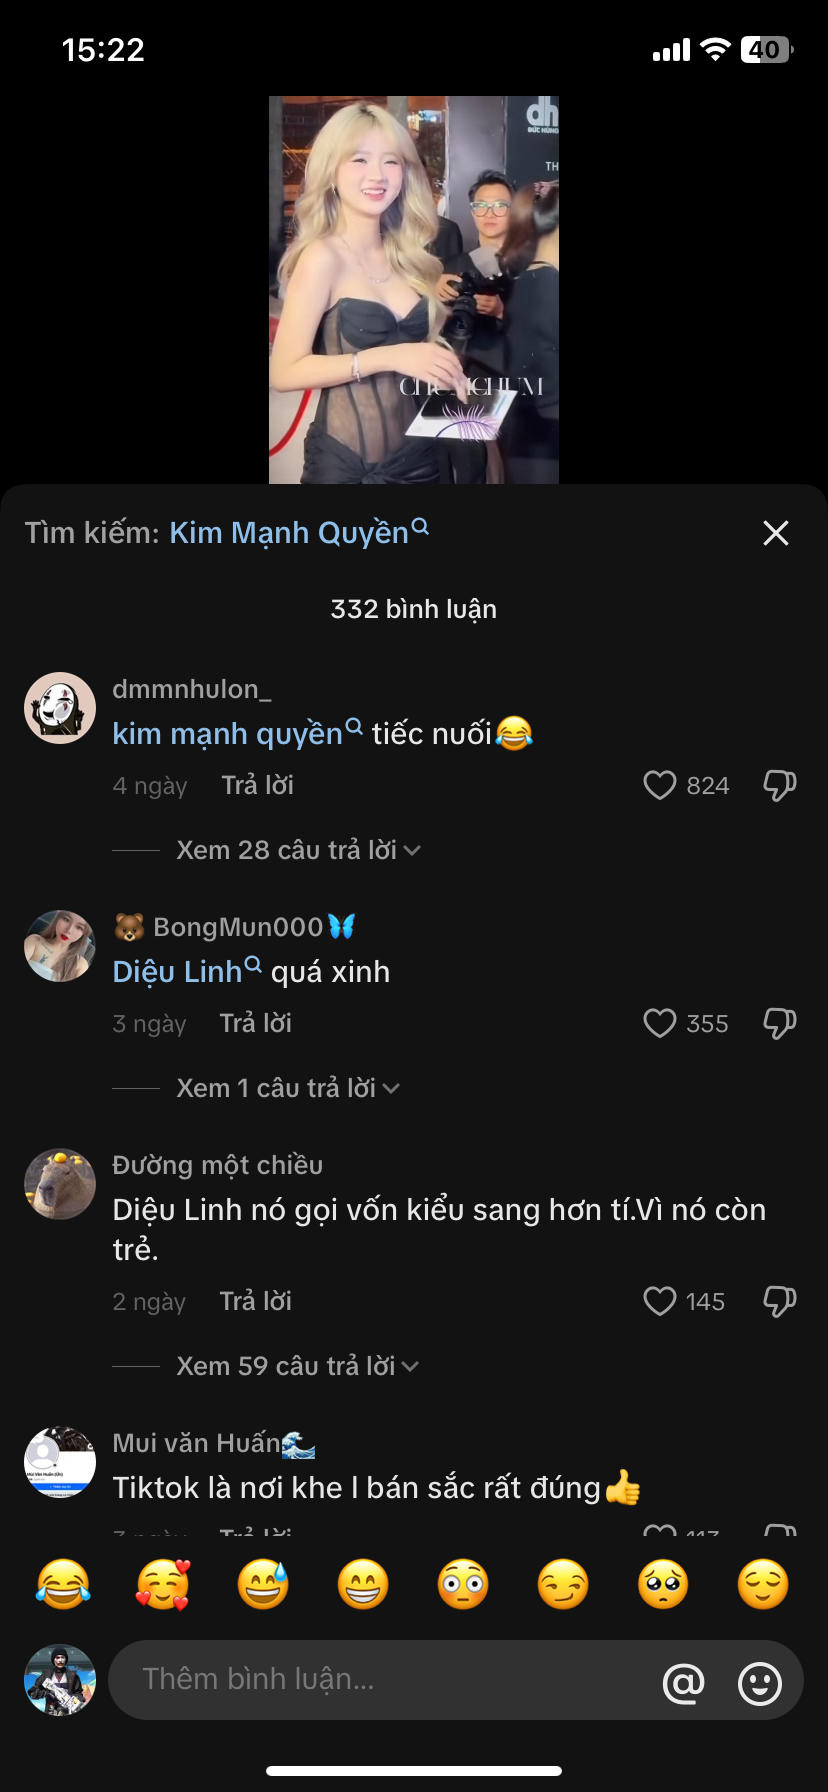Tap 'Trả lời' under dmmnhulon_'s comment
The image size is (828, 1792).
click(258, 785)
